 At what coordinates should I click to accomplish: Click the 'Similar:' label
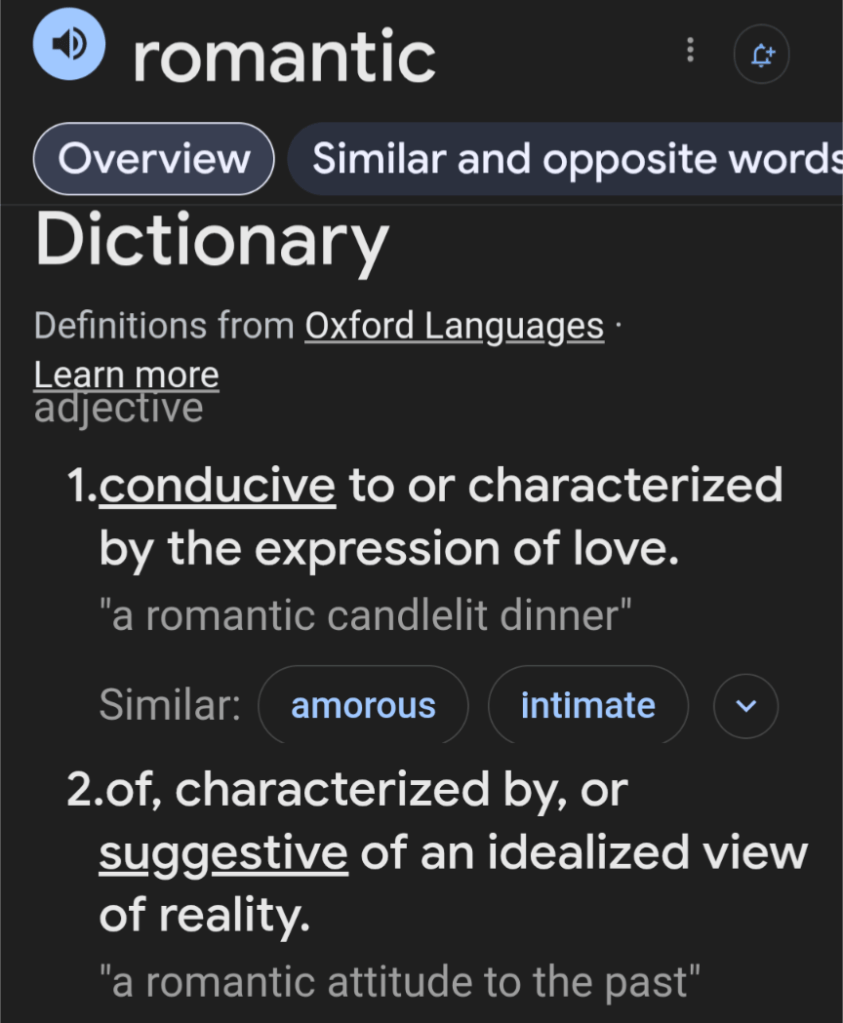[170, 706]
